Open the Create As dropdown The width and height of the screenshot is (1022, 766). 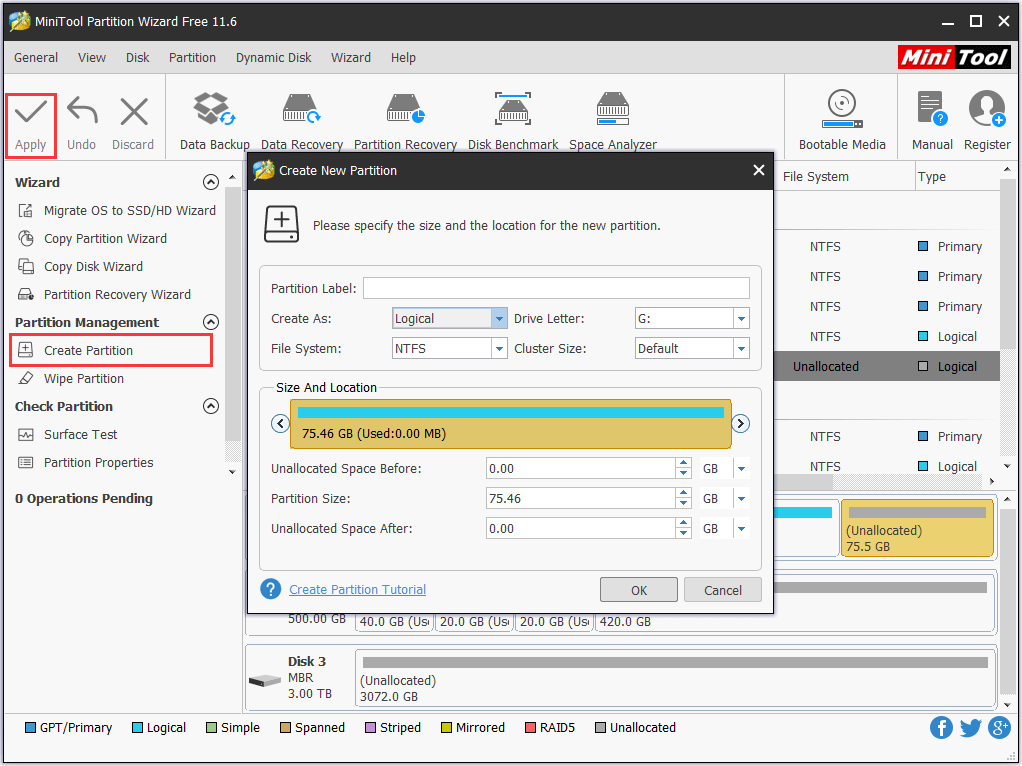[x=499, y=319]
